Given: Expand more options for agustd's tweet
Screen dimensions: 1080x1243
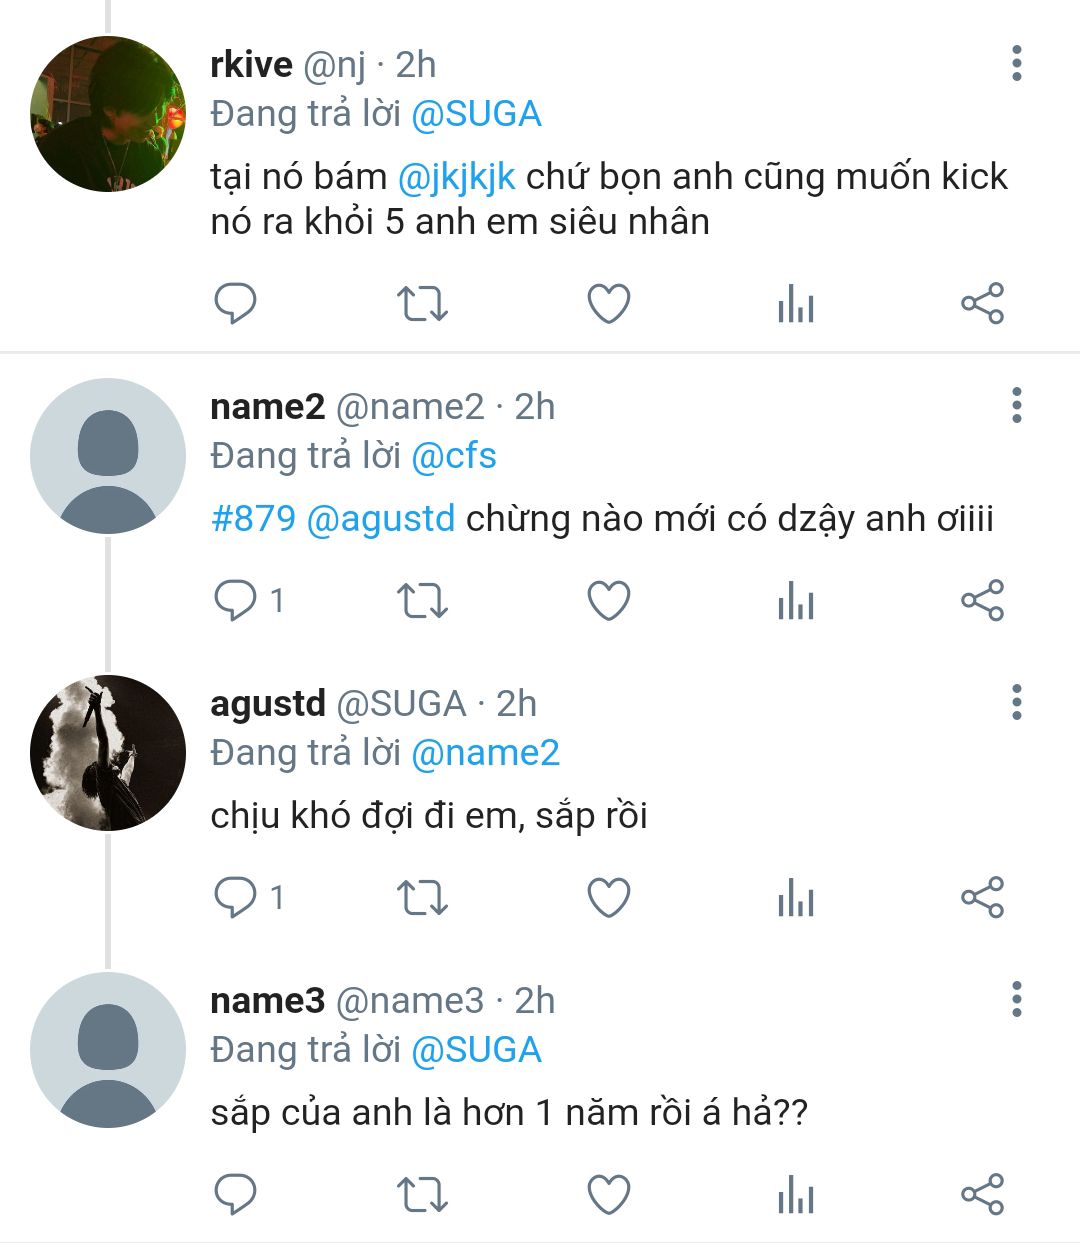Looking at the screenshot, I should click(1016, 703).
